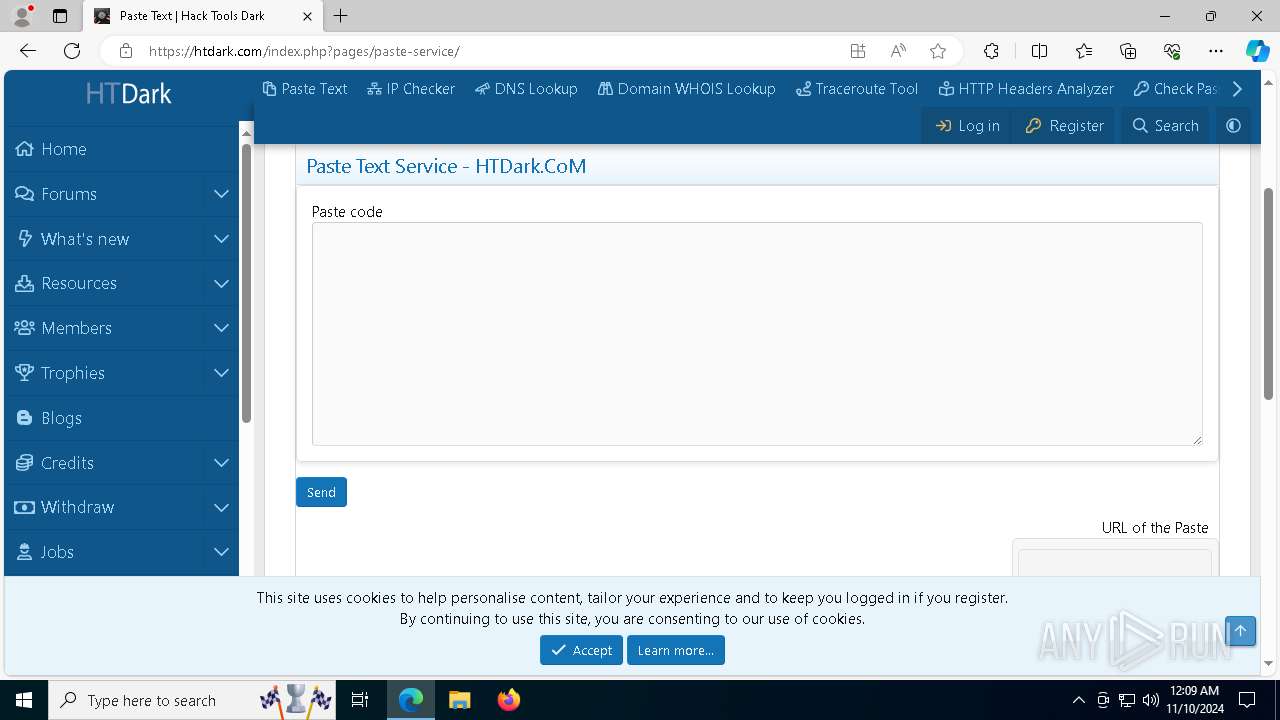
Task: Go to Home in sidebar
Action: (x=121, y=149)
